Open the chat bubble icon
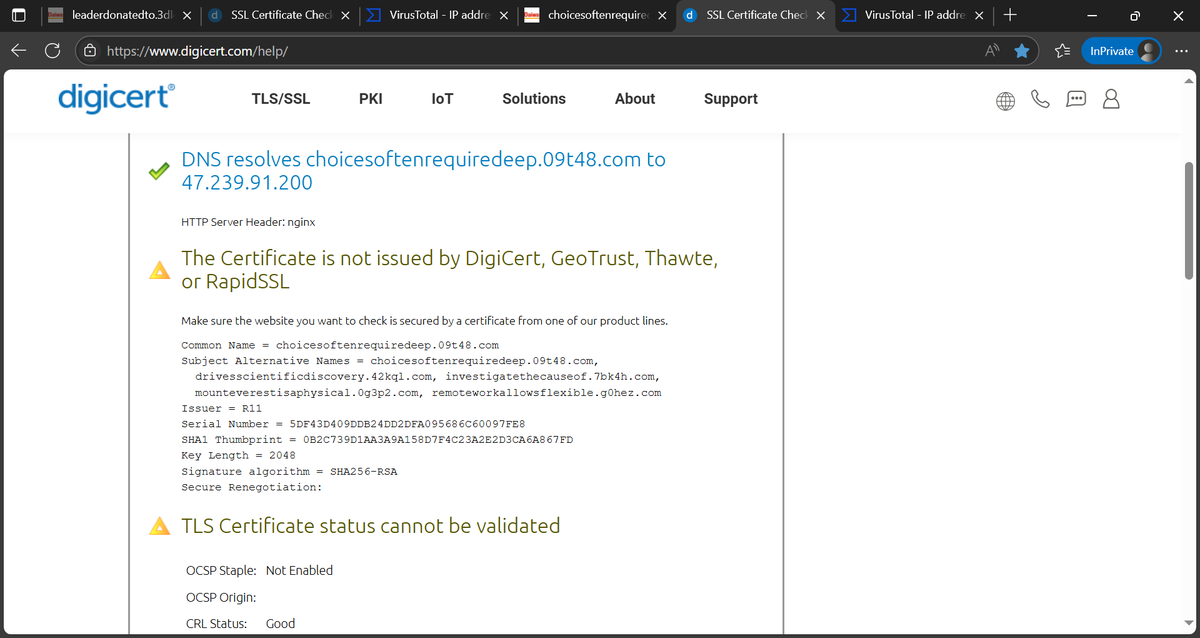Image resolution: width=1200 pixels, height=638 pixels. tap(1076, 99)
